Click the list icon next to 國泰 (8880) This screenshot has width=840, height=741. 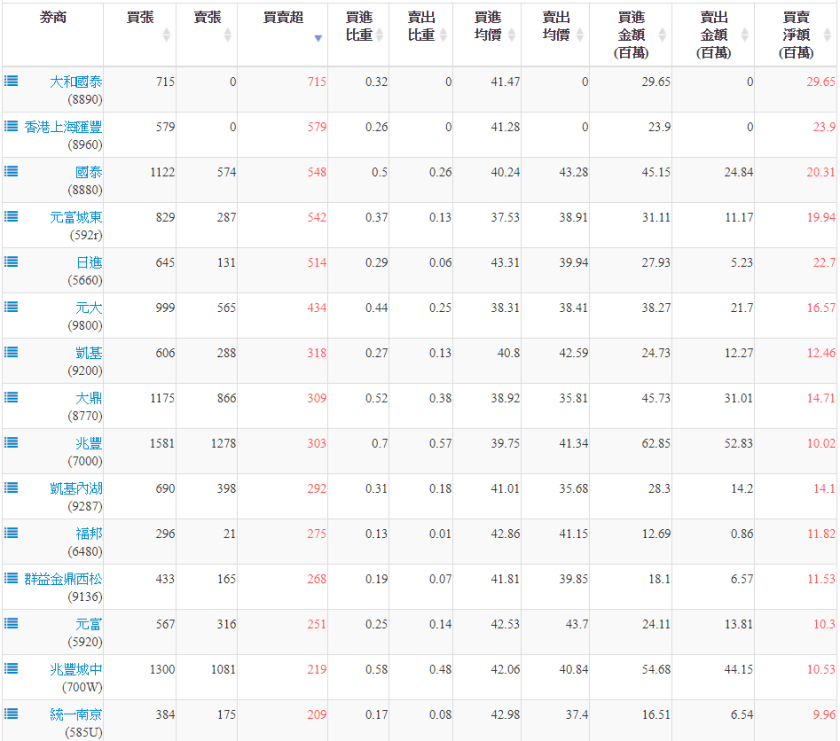coord(10,171)
